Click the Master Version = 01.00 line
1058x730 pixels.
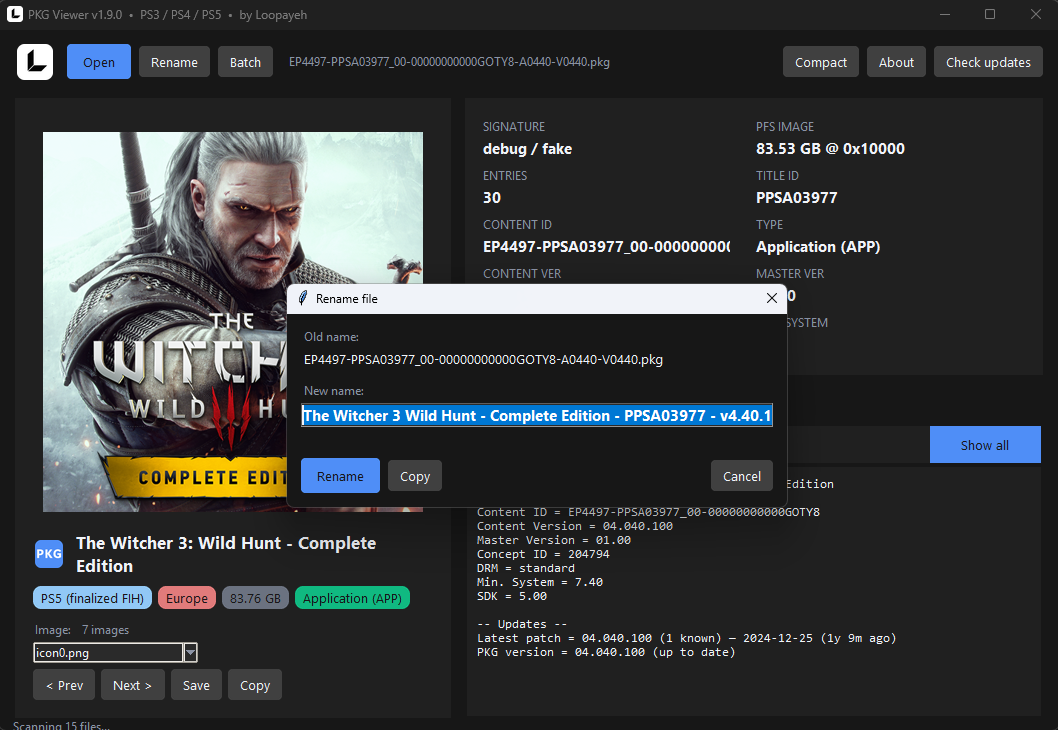click(x=554, y=540)
